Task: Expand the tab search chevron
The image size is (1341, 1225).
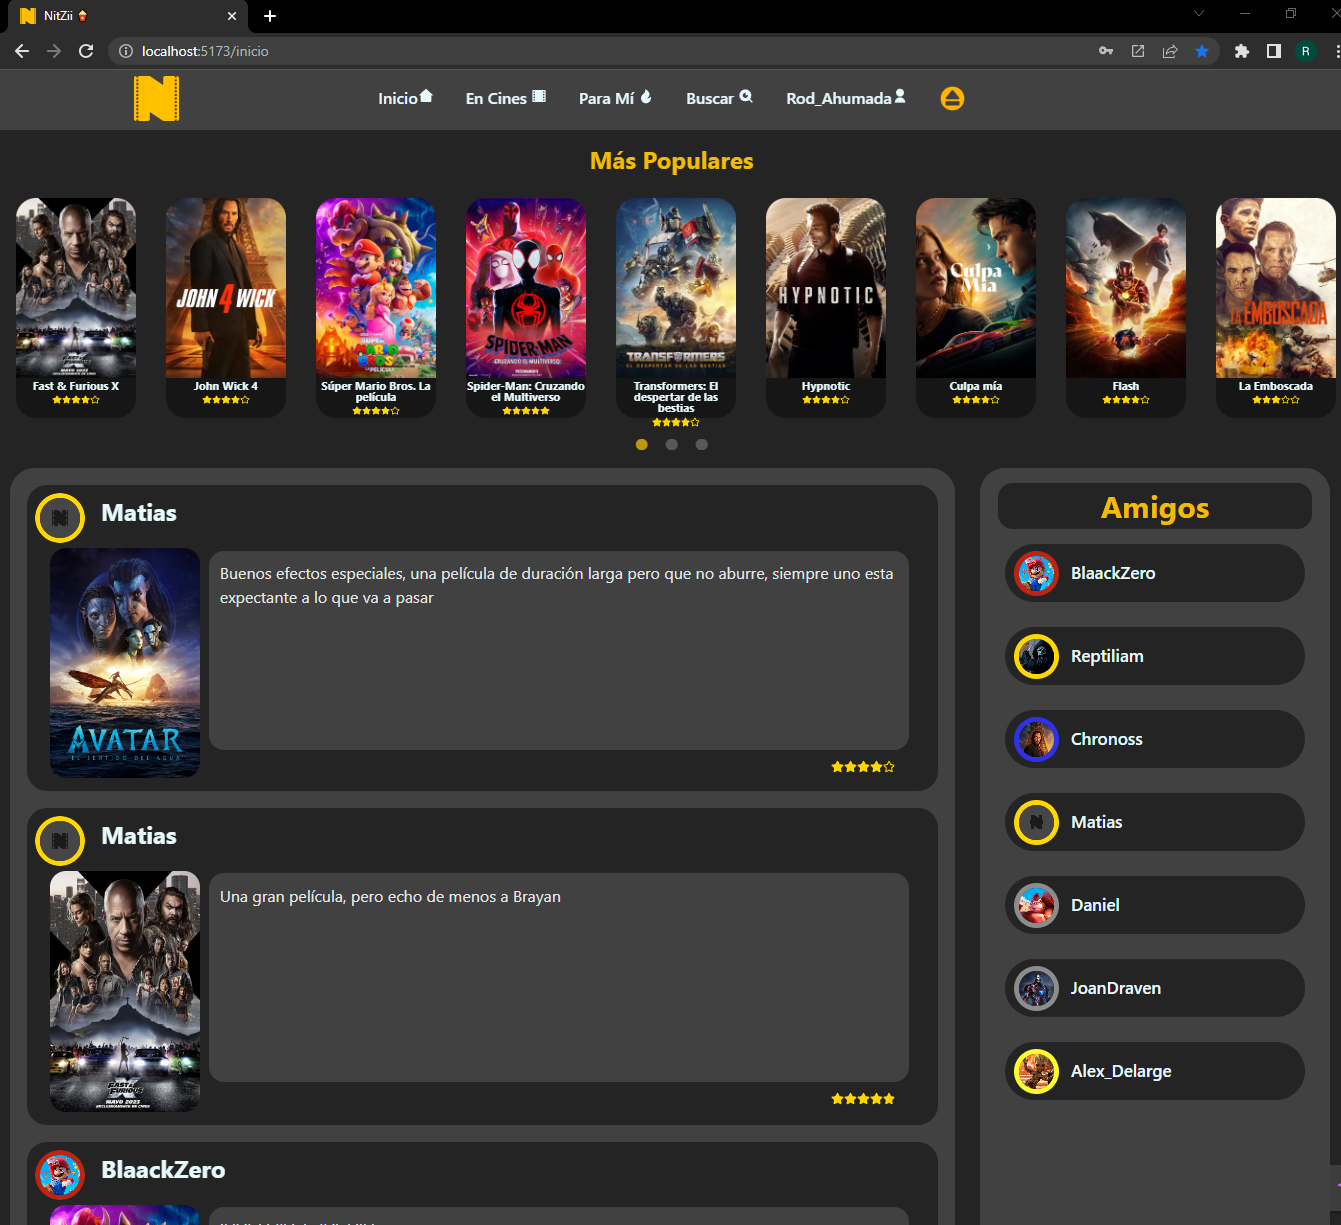Action: pyautogui.click(x=1199, y=14)
